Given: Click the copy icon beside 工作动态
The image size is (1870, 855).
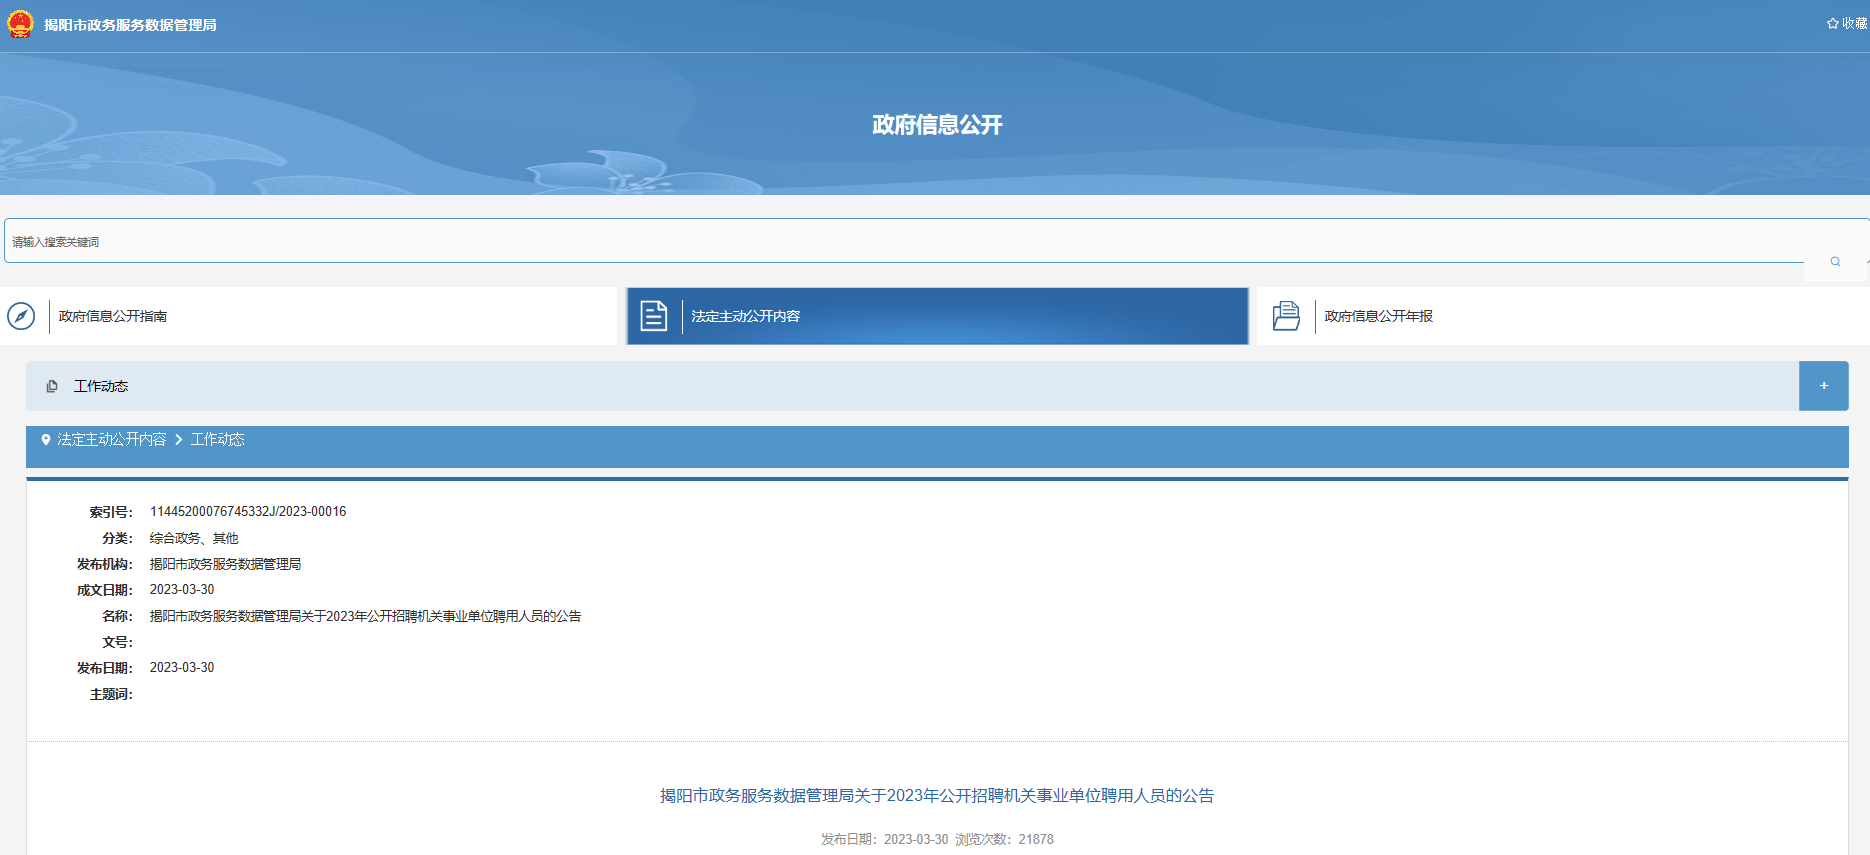Looking at the screenshot, I should coord(52,386).
